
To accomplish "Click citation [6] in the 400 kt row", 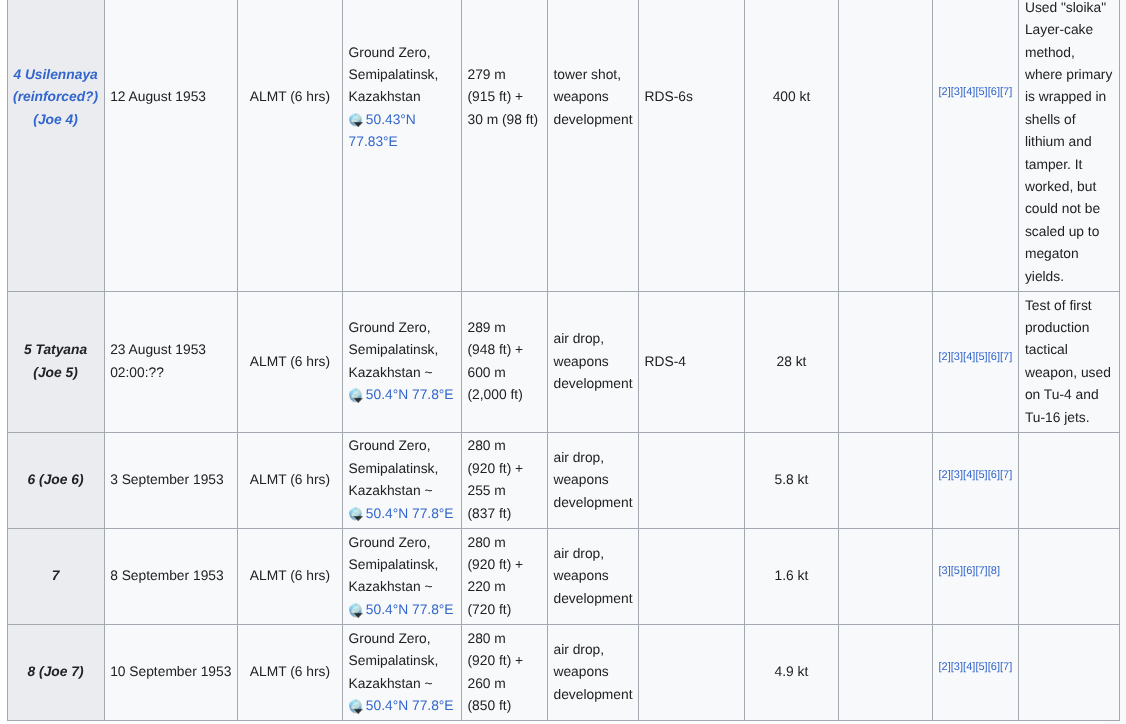I will click(x=993, y=92).
